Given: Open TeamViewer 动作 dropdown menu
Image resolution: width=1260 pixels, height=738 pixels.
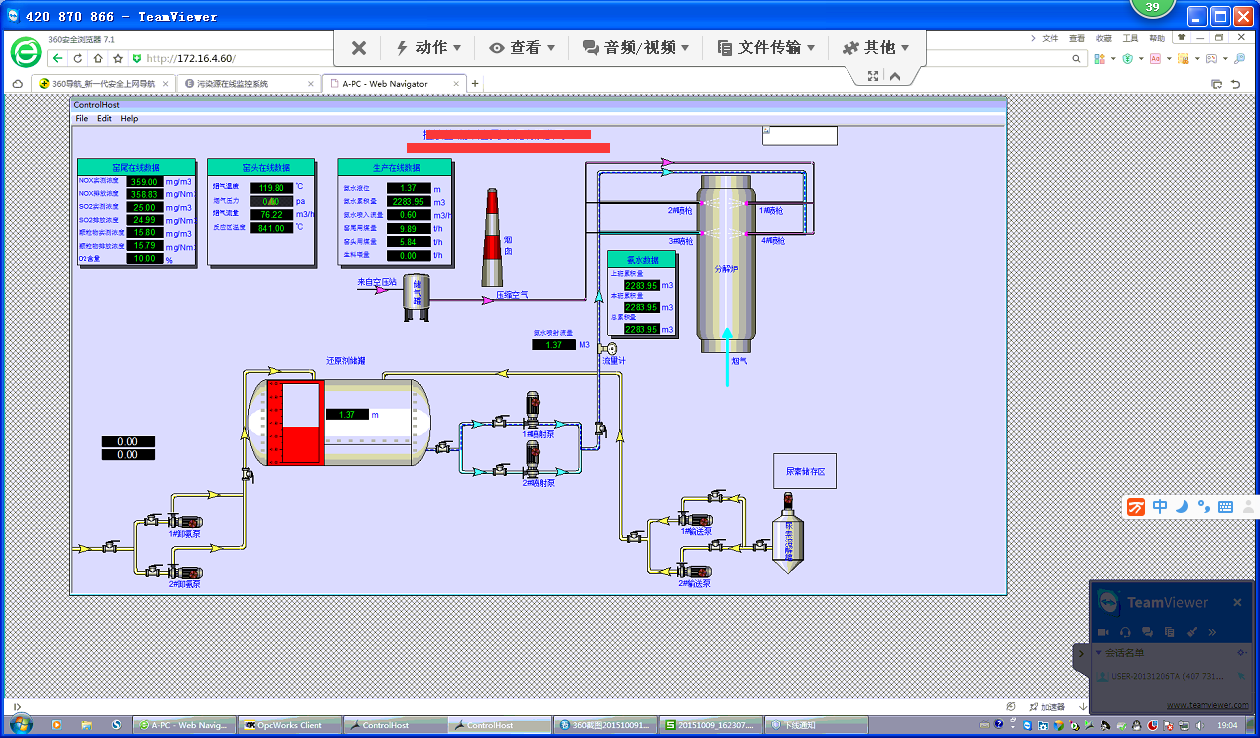Looking at the screenshot, I should pyautogui.click(x=429, y=47).
